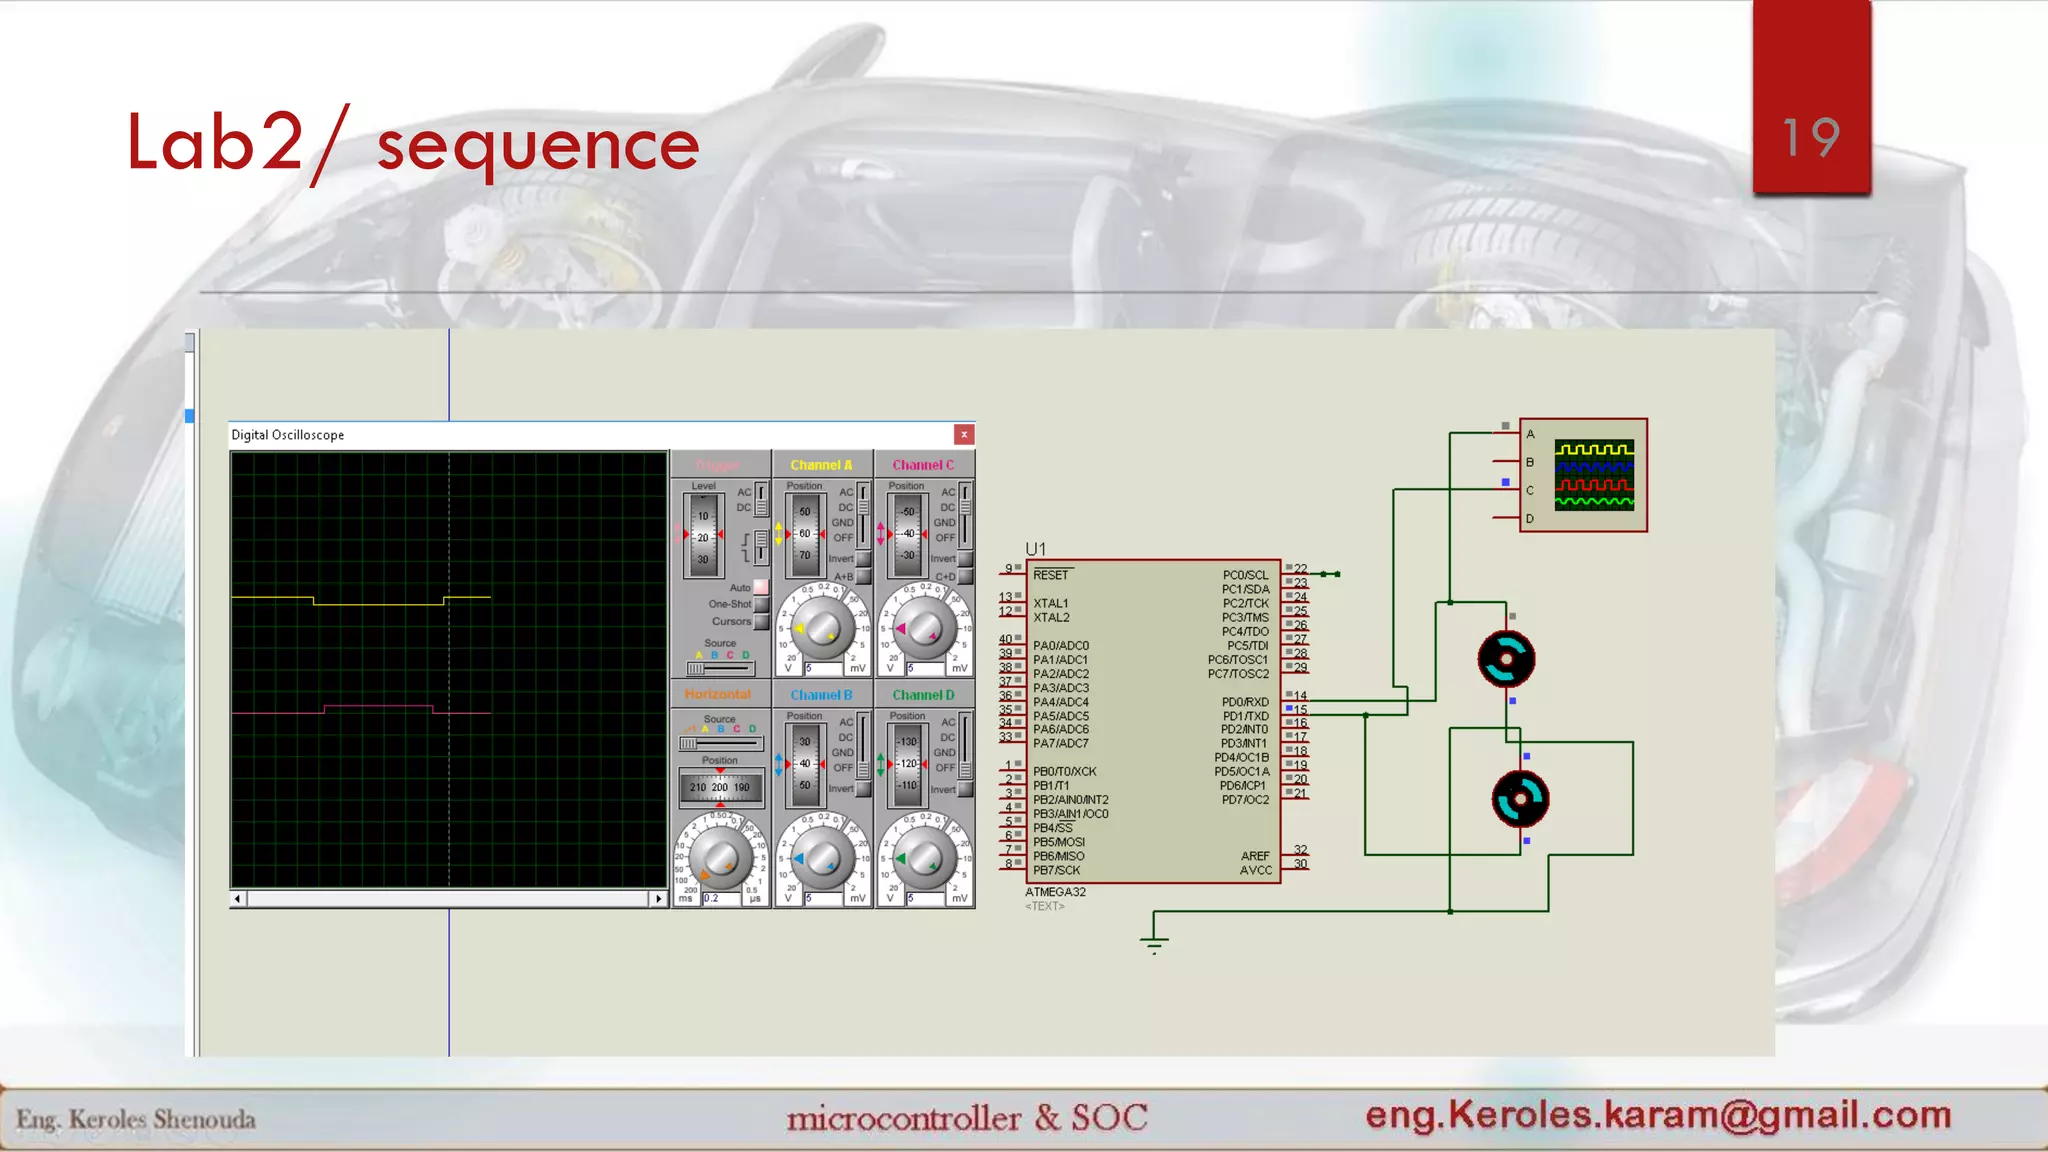Screen dimensions: 2048x1152
Task: Toggle the Cursors button
Action: (x=762, y=621)
